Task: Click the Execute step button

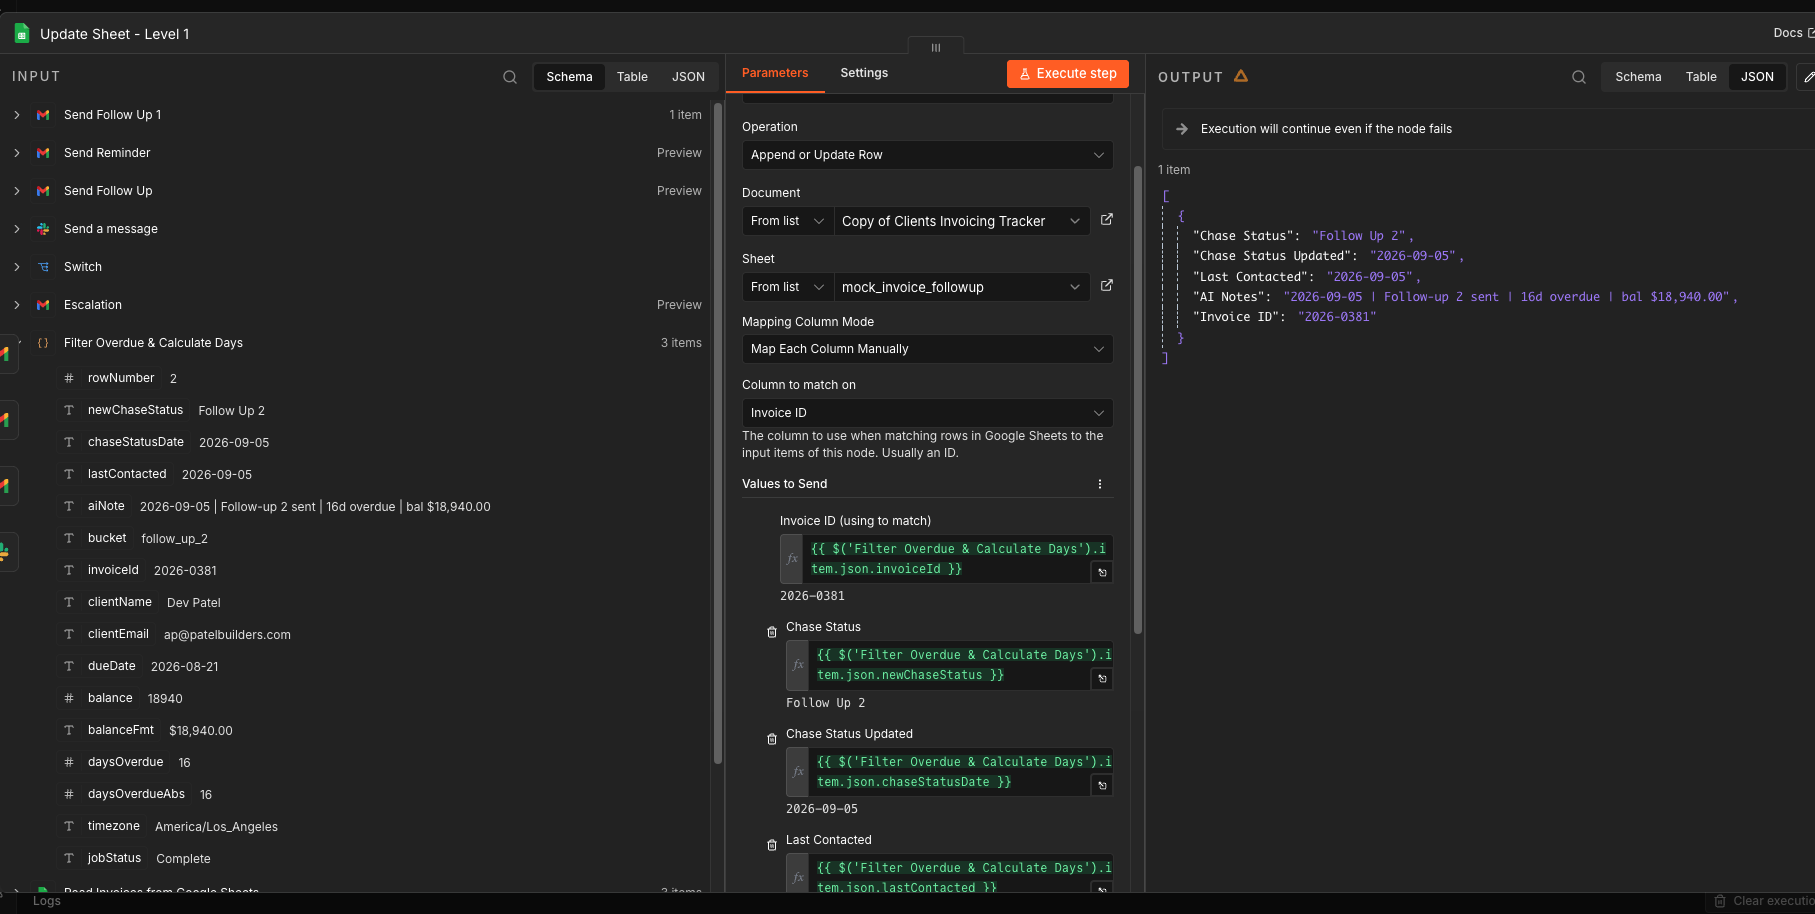Action: point(1068,74)
